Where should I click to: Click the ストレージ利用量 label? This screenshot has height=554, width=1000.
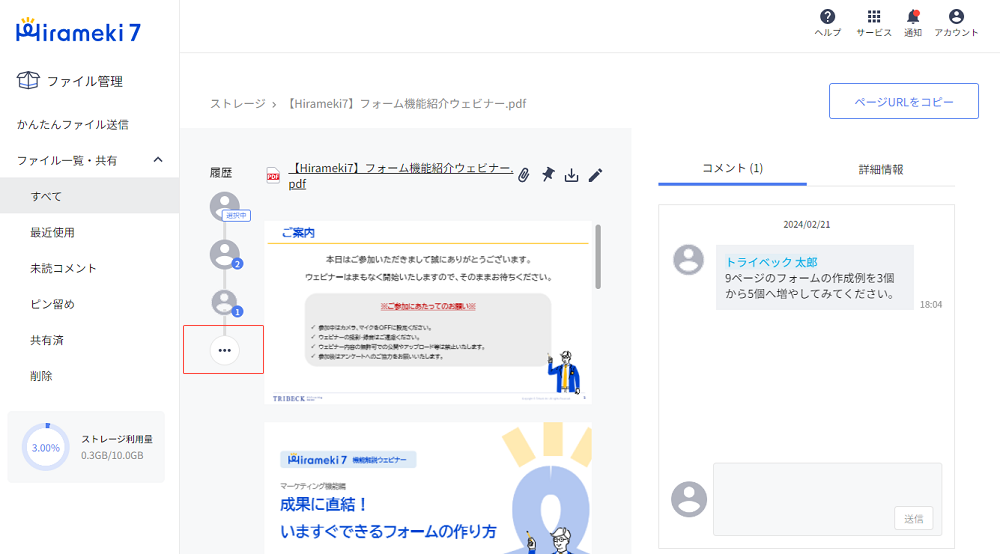[117, 439]
